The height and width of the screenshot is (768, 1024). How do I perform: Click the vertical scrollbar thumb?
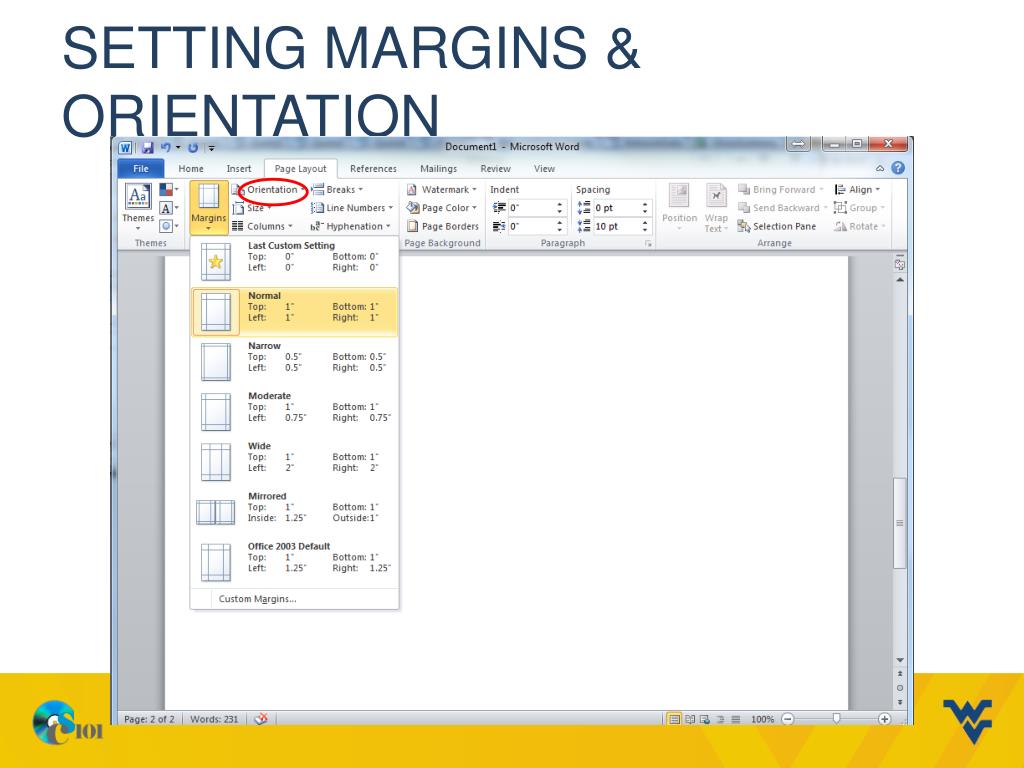900,522
